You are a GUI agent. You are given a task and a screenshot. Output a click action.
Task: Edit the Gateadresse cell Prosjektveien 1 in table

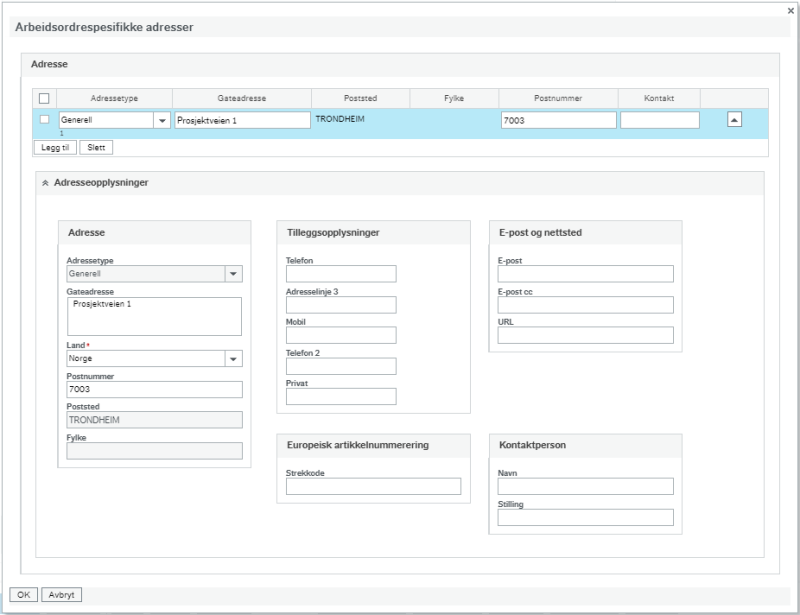pos(242,120)
